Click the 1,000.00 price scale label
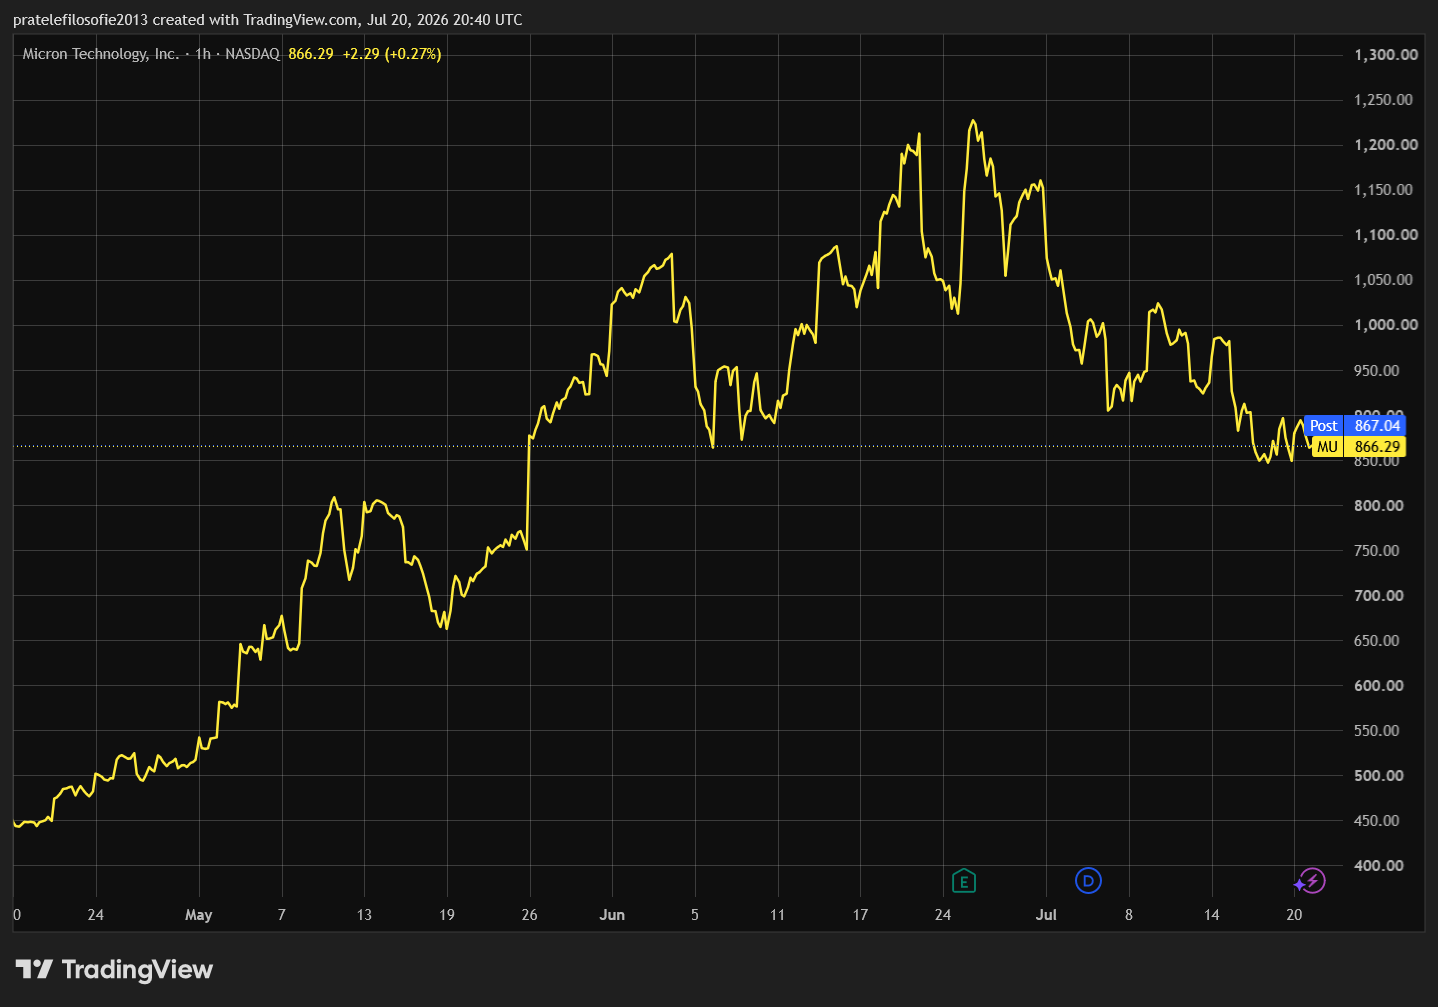The image size is (1438, 1007). [1386, 325]
